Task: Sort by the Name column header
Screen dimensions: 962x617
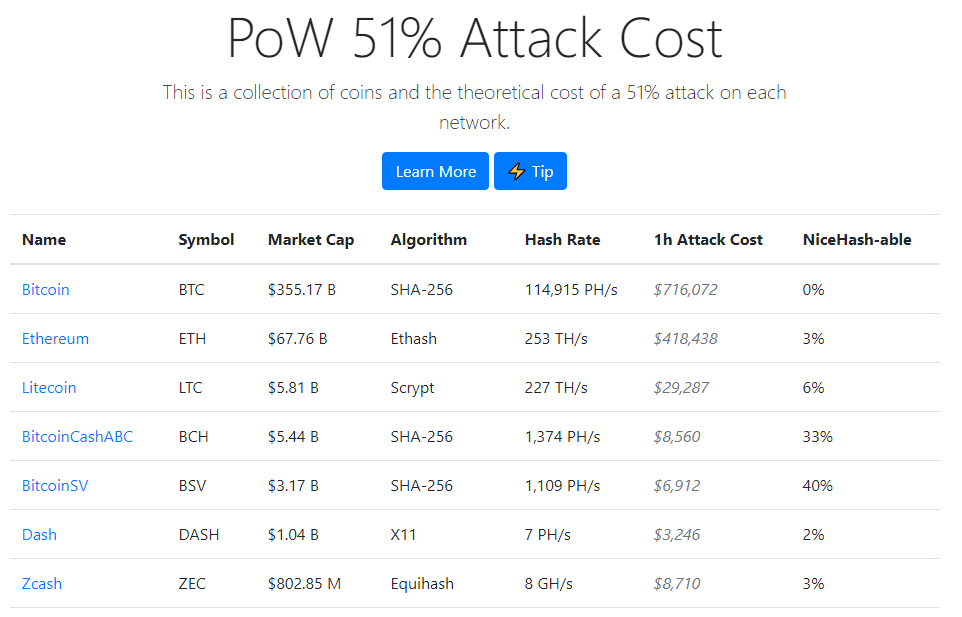Action: pos(44,240)
